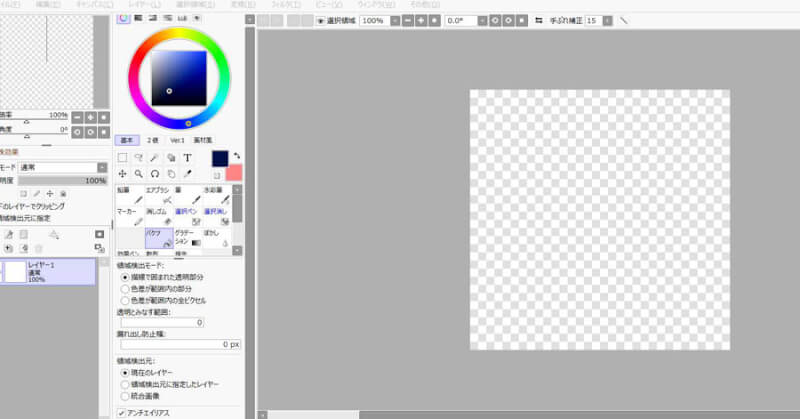The height and width of the screenshot is (419, 800).
Task: Select the Zoom magnifier tool
Action: tap(138, 173)
